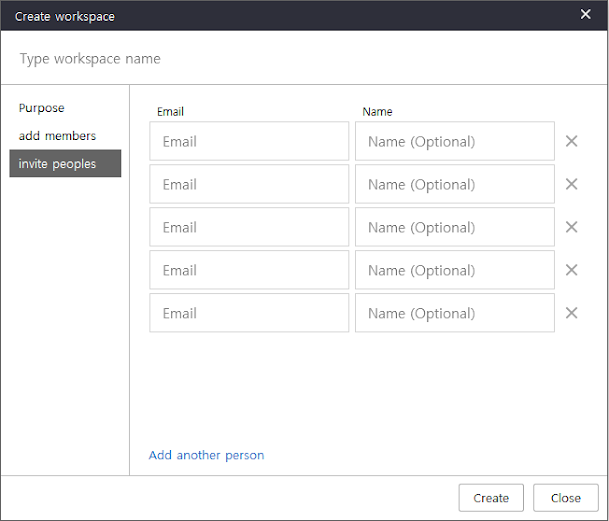The width and height of the screenshot is (609, 521).
Task: Delete the third invite row
Action: (572, 227)
